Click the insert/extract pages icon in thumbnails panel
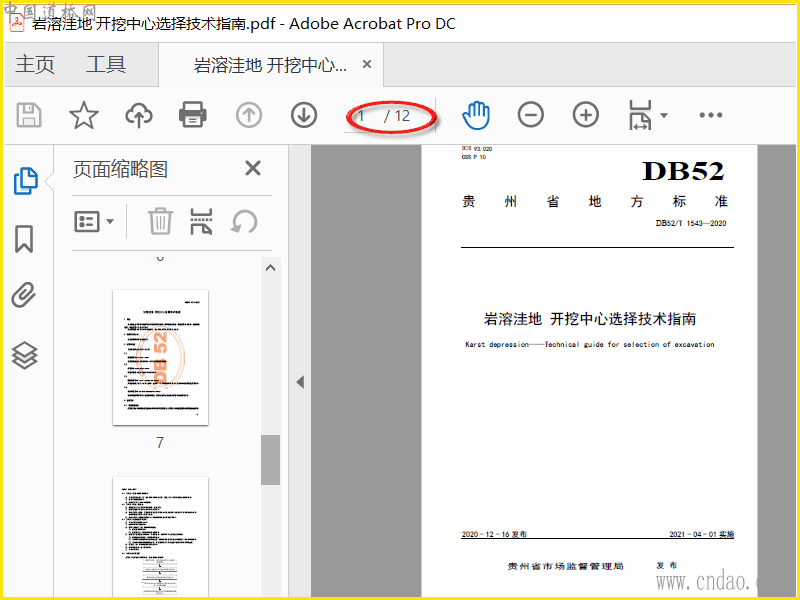This screenshot has height=600, width=800. click(x=202, y=221)
